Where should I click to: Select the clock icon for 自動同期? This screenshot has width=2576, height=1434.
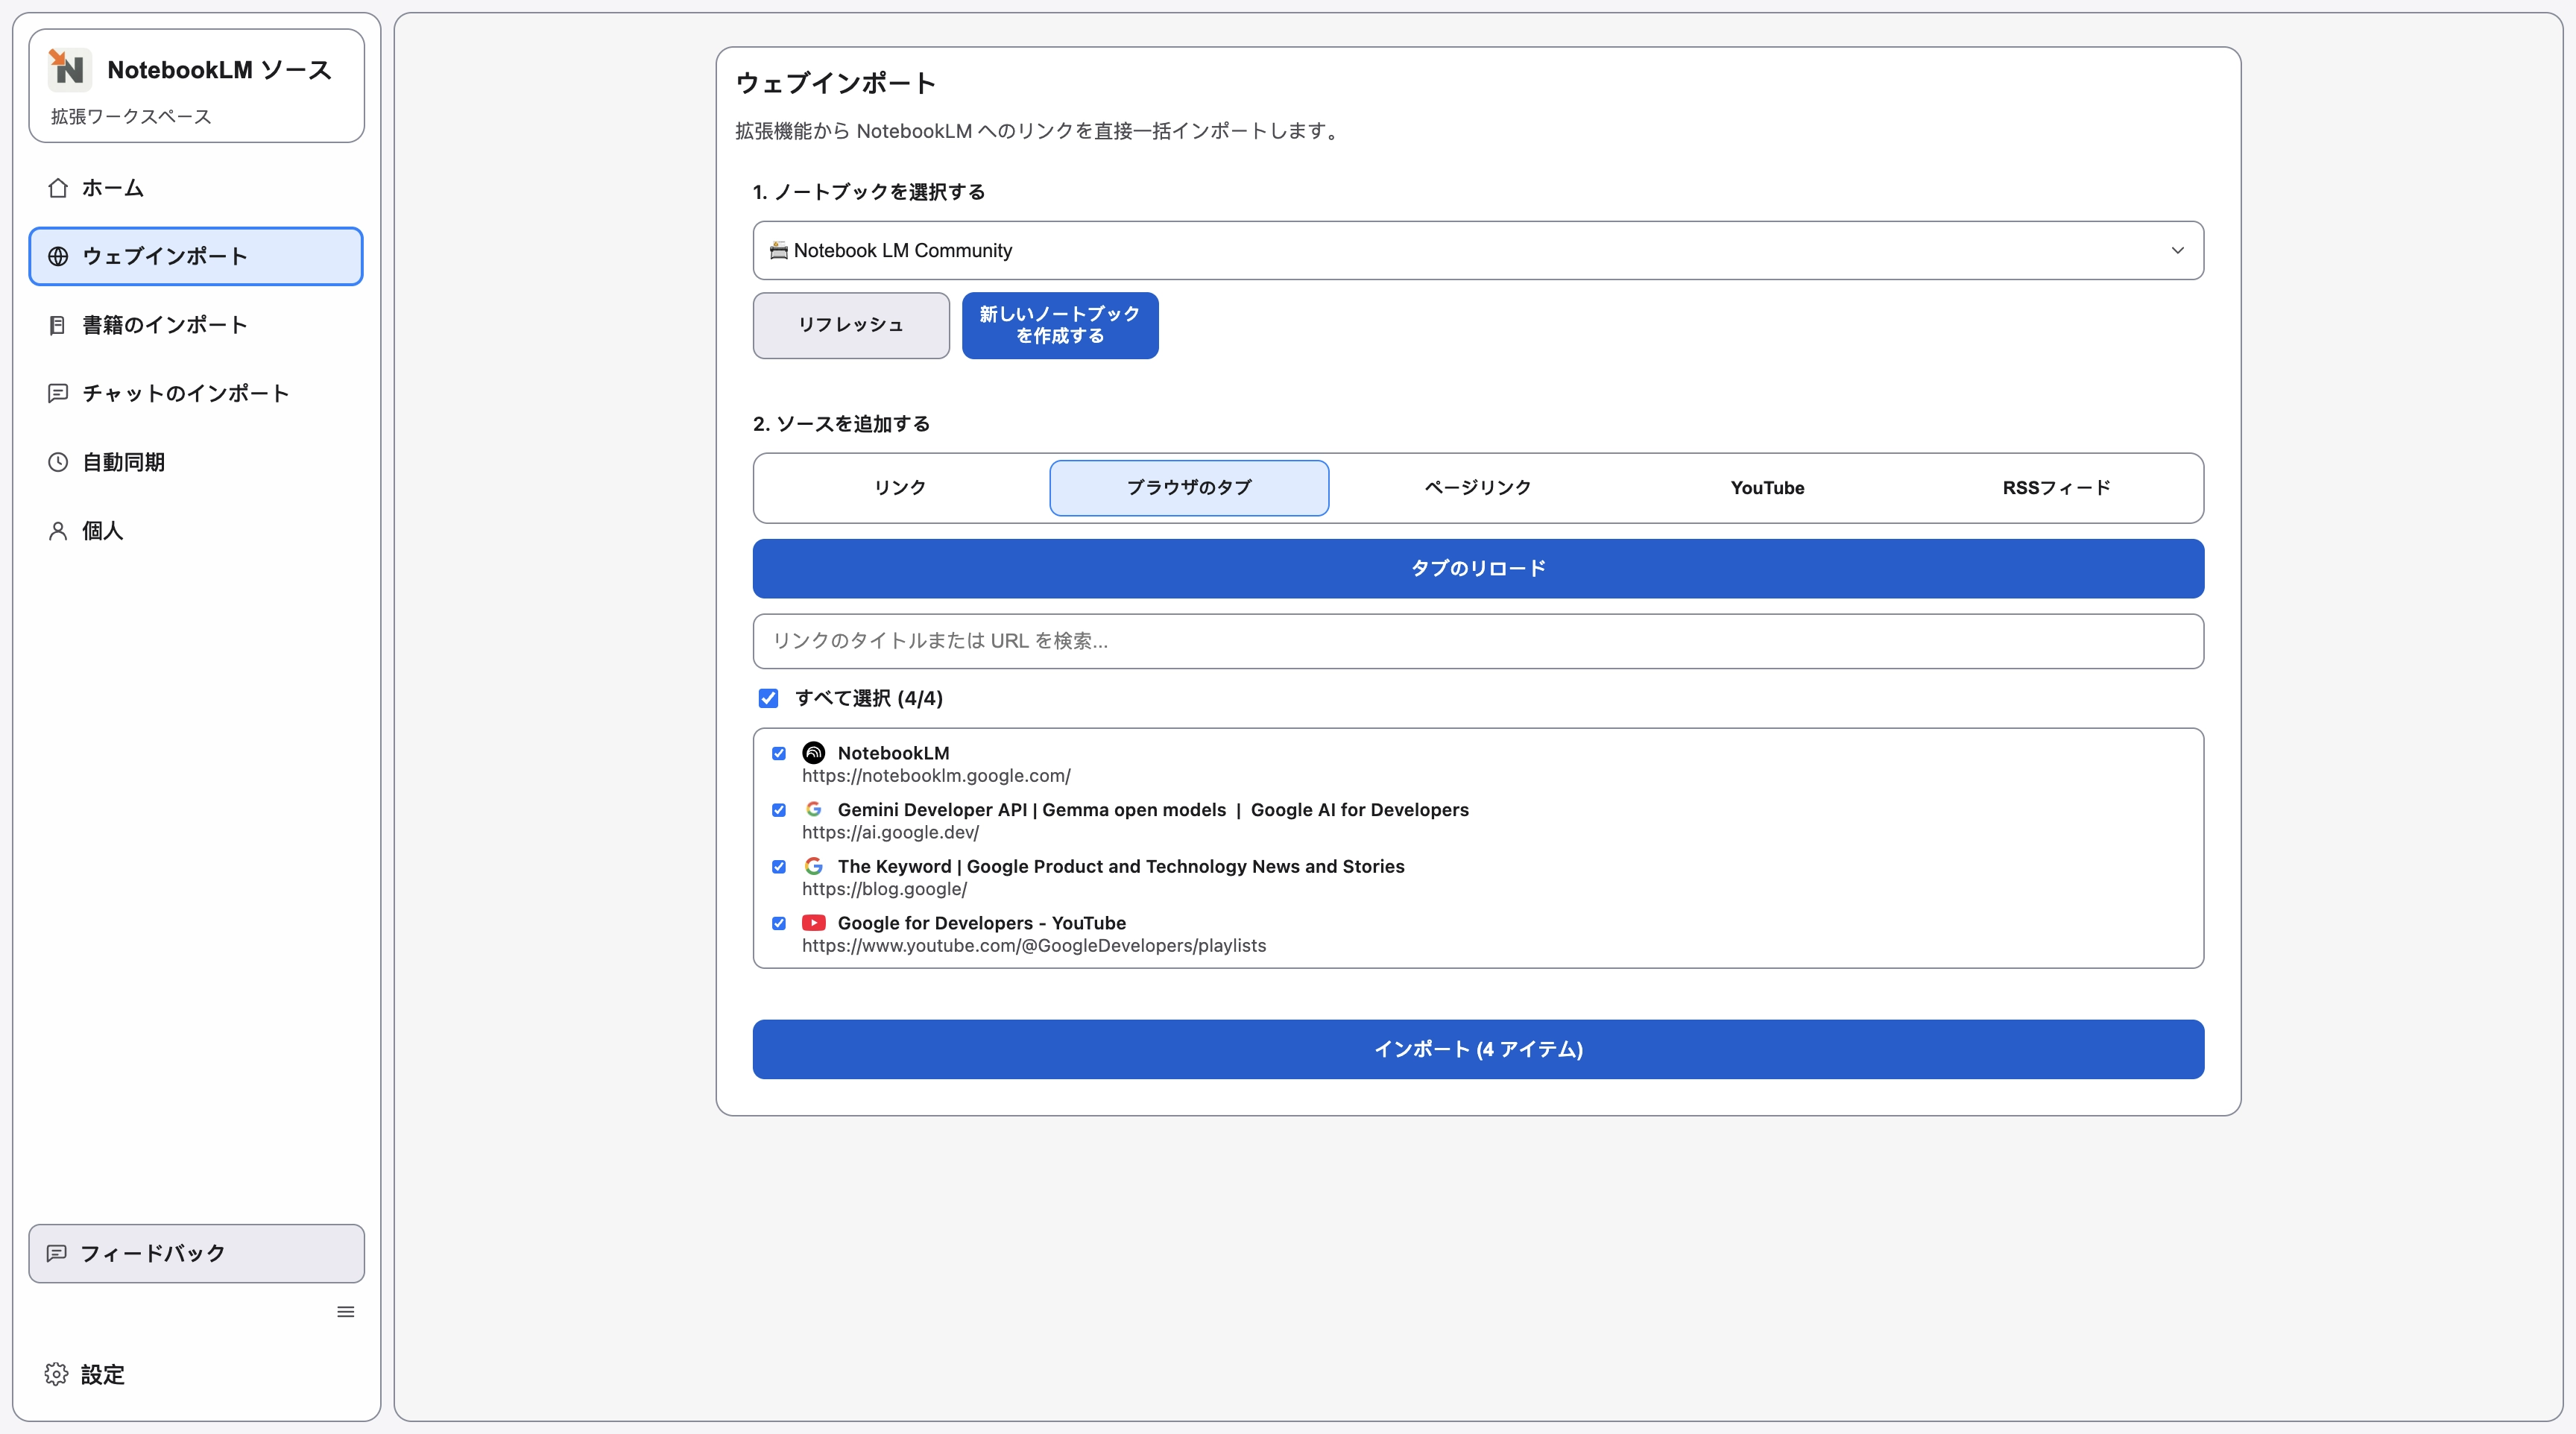click(58, 461)
